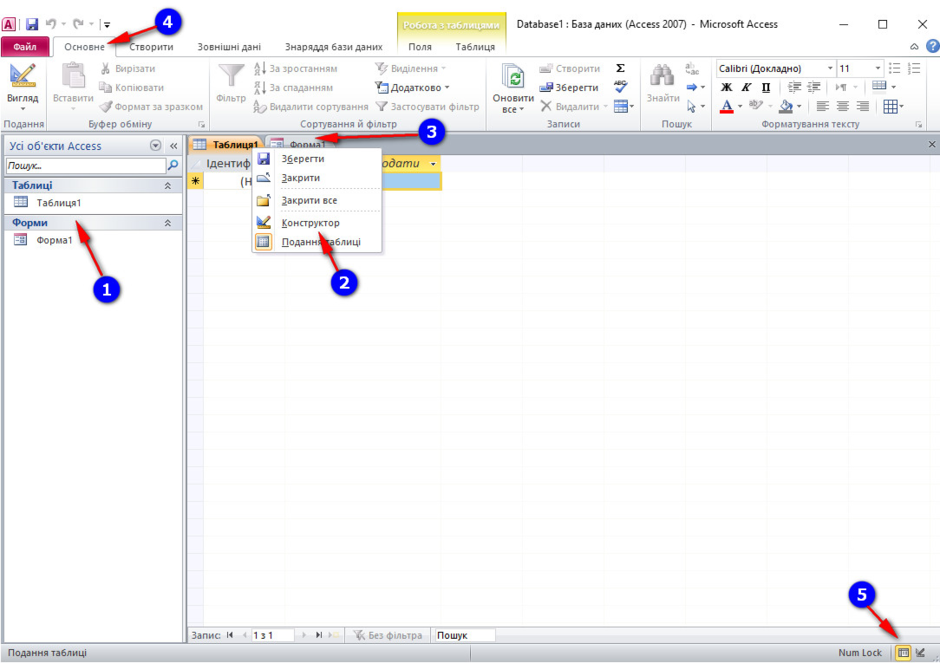The width and height of the screenshot is (940, 663).
Task: Click the fill color bucket
Action: pos(786,107)
